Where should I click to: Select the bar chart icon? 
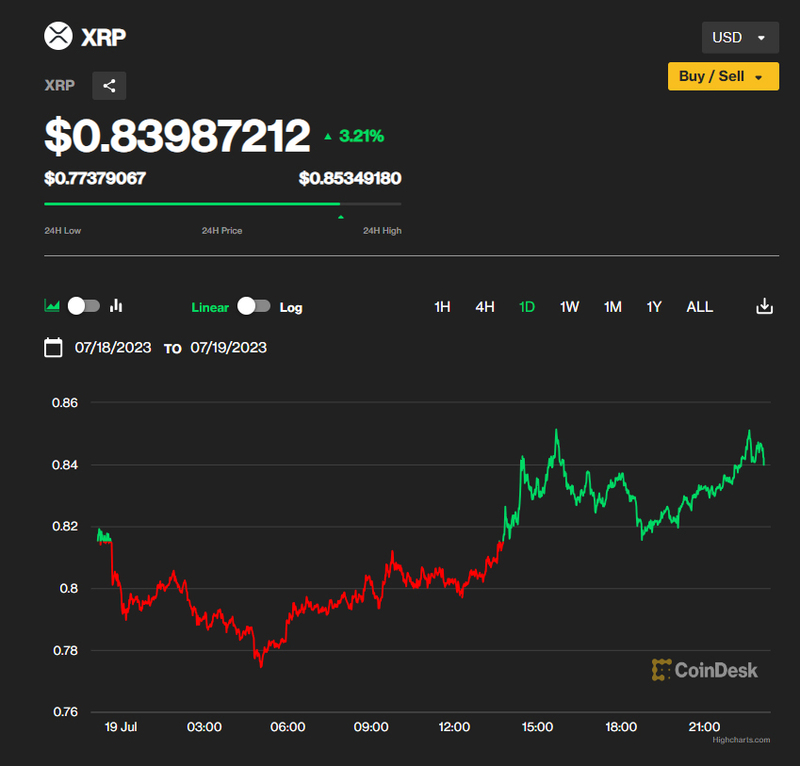tap(116, 306)
